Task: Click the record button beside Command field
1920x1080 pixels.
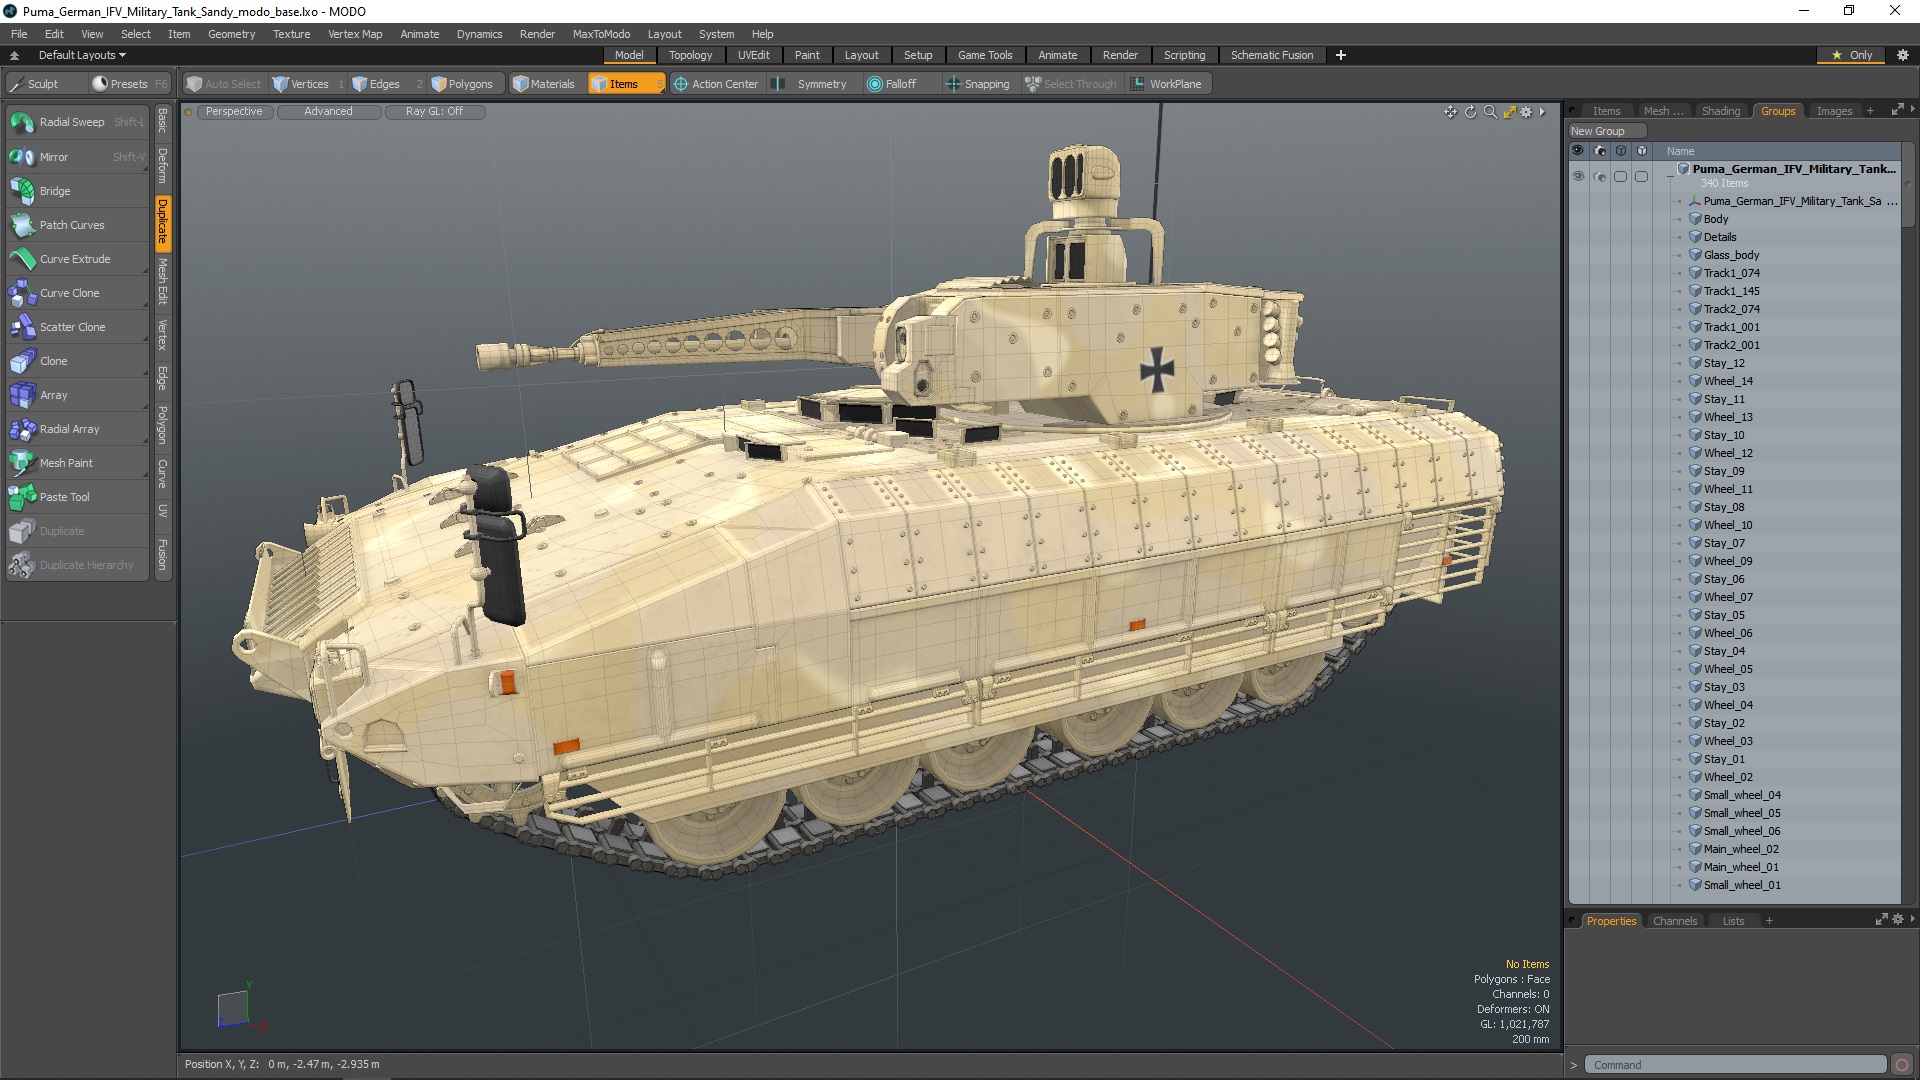Action: [1902, 1065]
